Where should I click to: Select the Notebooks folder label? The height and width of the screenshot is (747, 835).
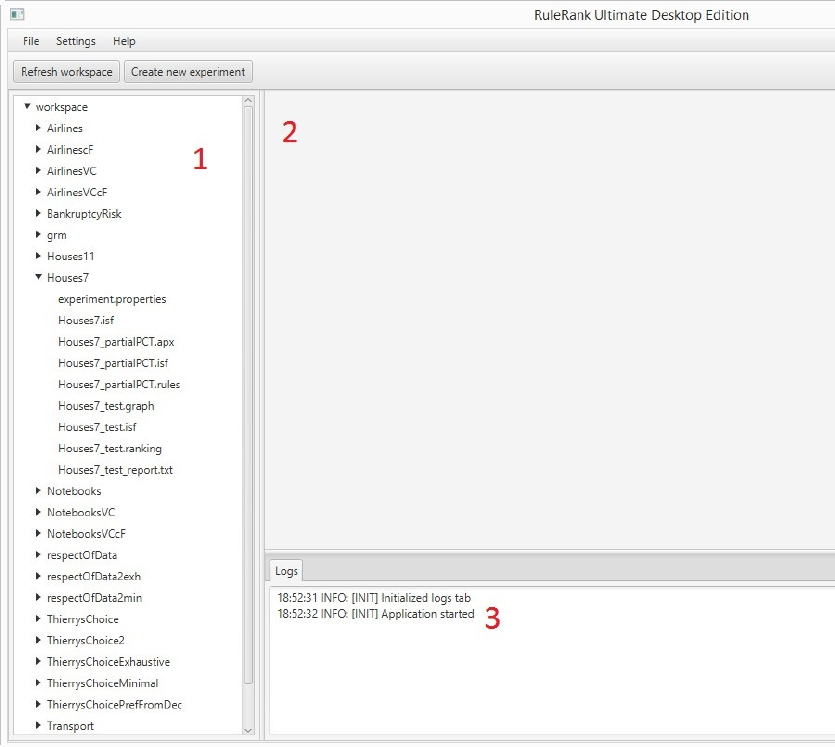(x=74, y=491)
